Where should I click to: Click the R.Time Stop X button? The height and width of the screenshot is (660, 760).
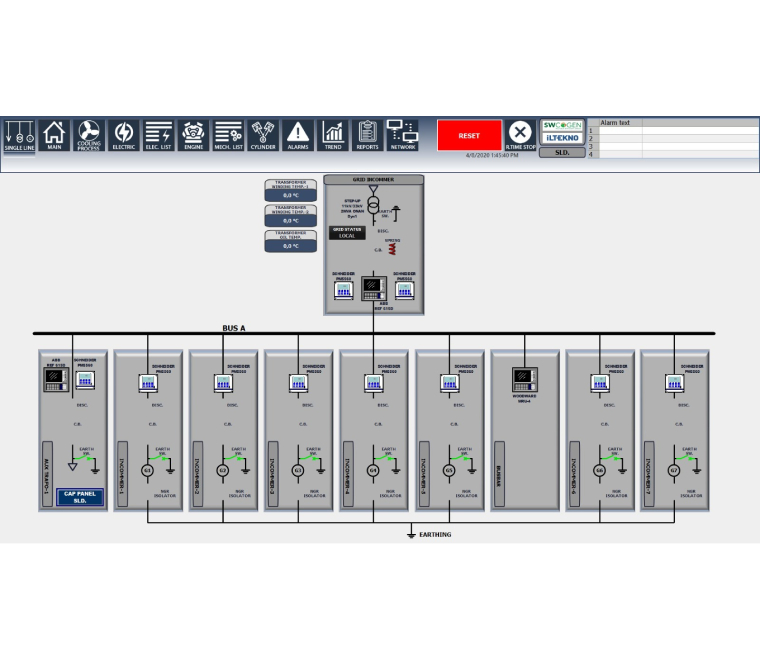[520, 134]
